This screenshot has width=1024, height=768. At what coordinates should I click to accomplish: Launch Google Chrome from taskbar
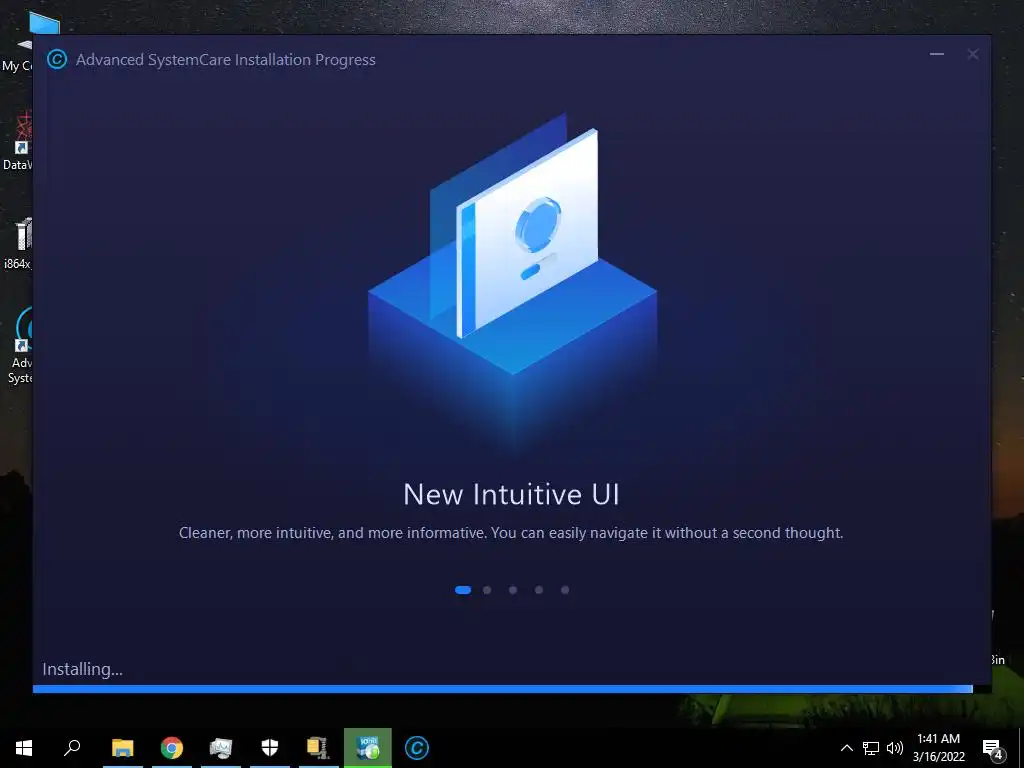tap(172, 748)
